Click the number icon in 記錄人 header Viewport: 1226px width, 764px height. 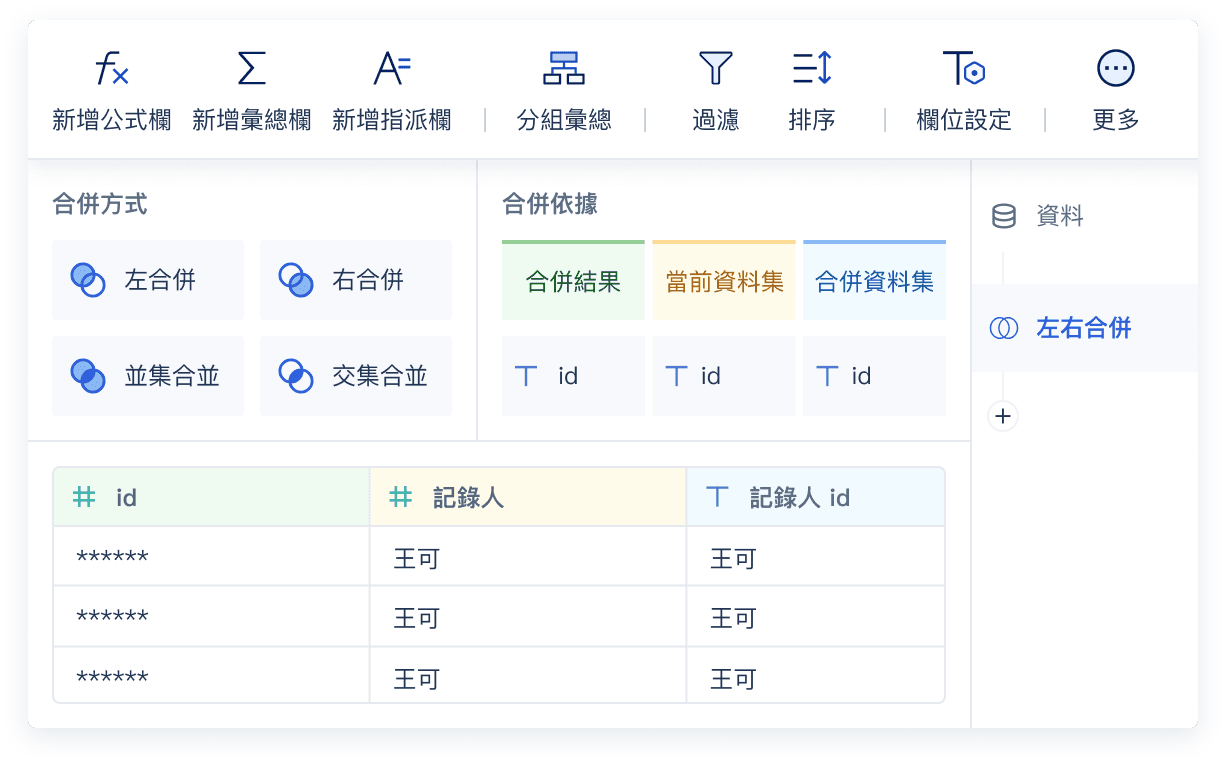click(401, 497)
